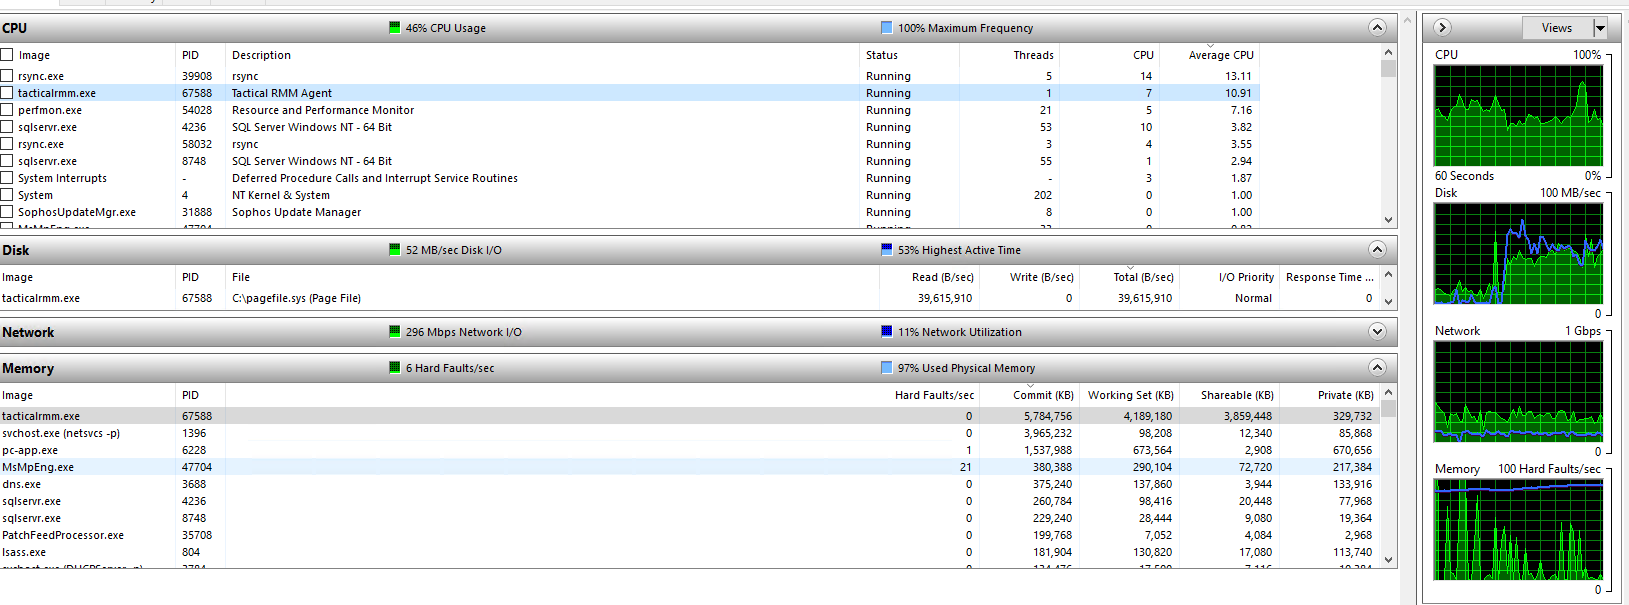Check the SophosUpdateMgr.exe checkbox
1629x605 pixels.
click(7, 212)
